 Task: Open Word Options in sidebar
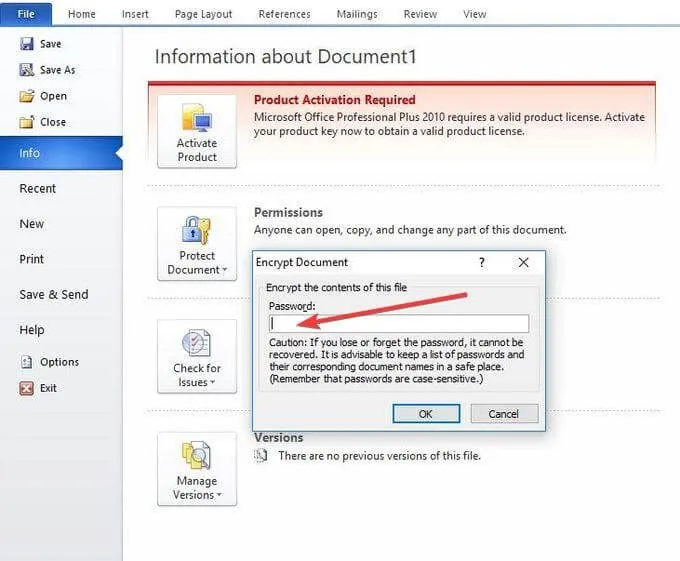pyautogui.click(x=27, y=362)
